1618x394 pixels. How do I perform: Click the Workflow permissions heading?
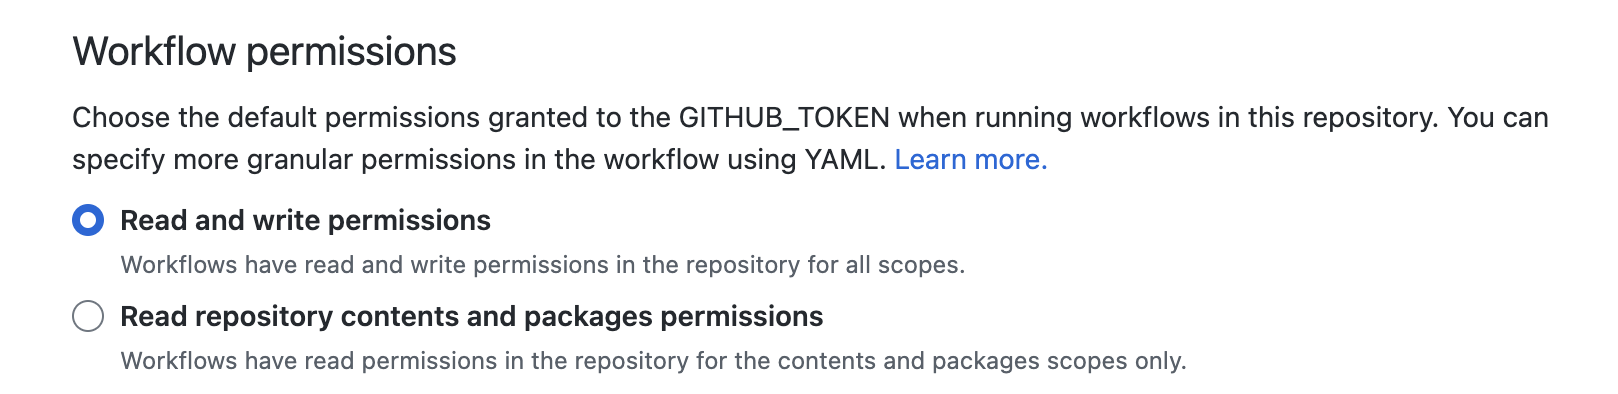tap(264, 52)
